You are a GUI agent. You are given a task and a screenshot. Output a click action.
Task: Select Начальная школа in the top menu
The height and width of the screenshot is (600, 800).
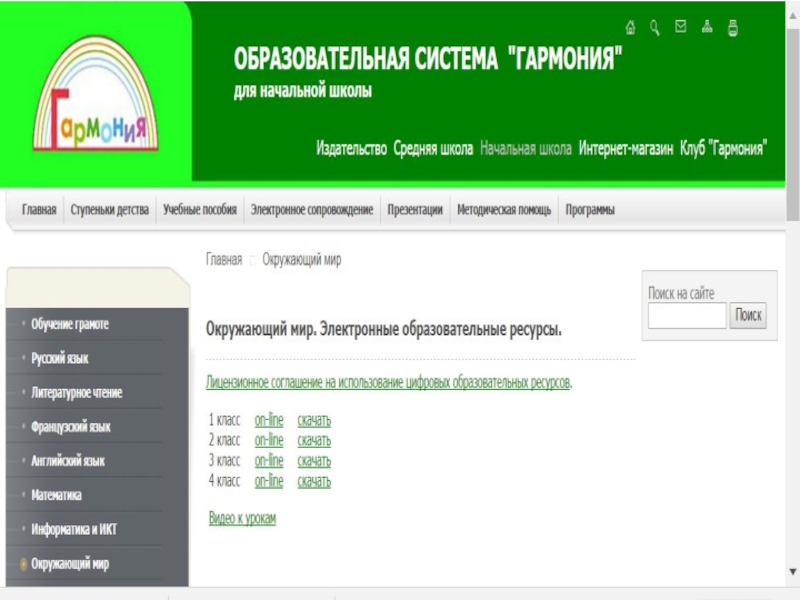coord(526,148)
